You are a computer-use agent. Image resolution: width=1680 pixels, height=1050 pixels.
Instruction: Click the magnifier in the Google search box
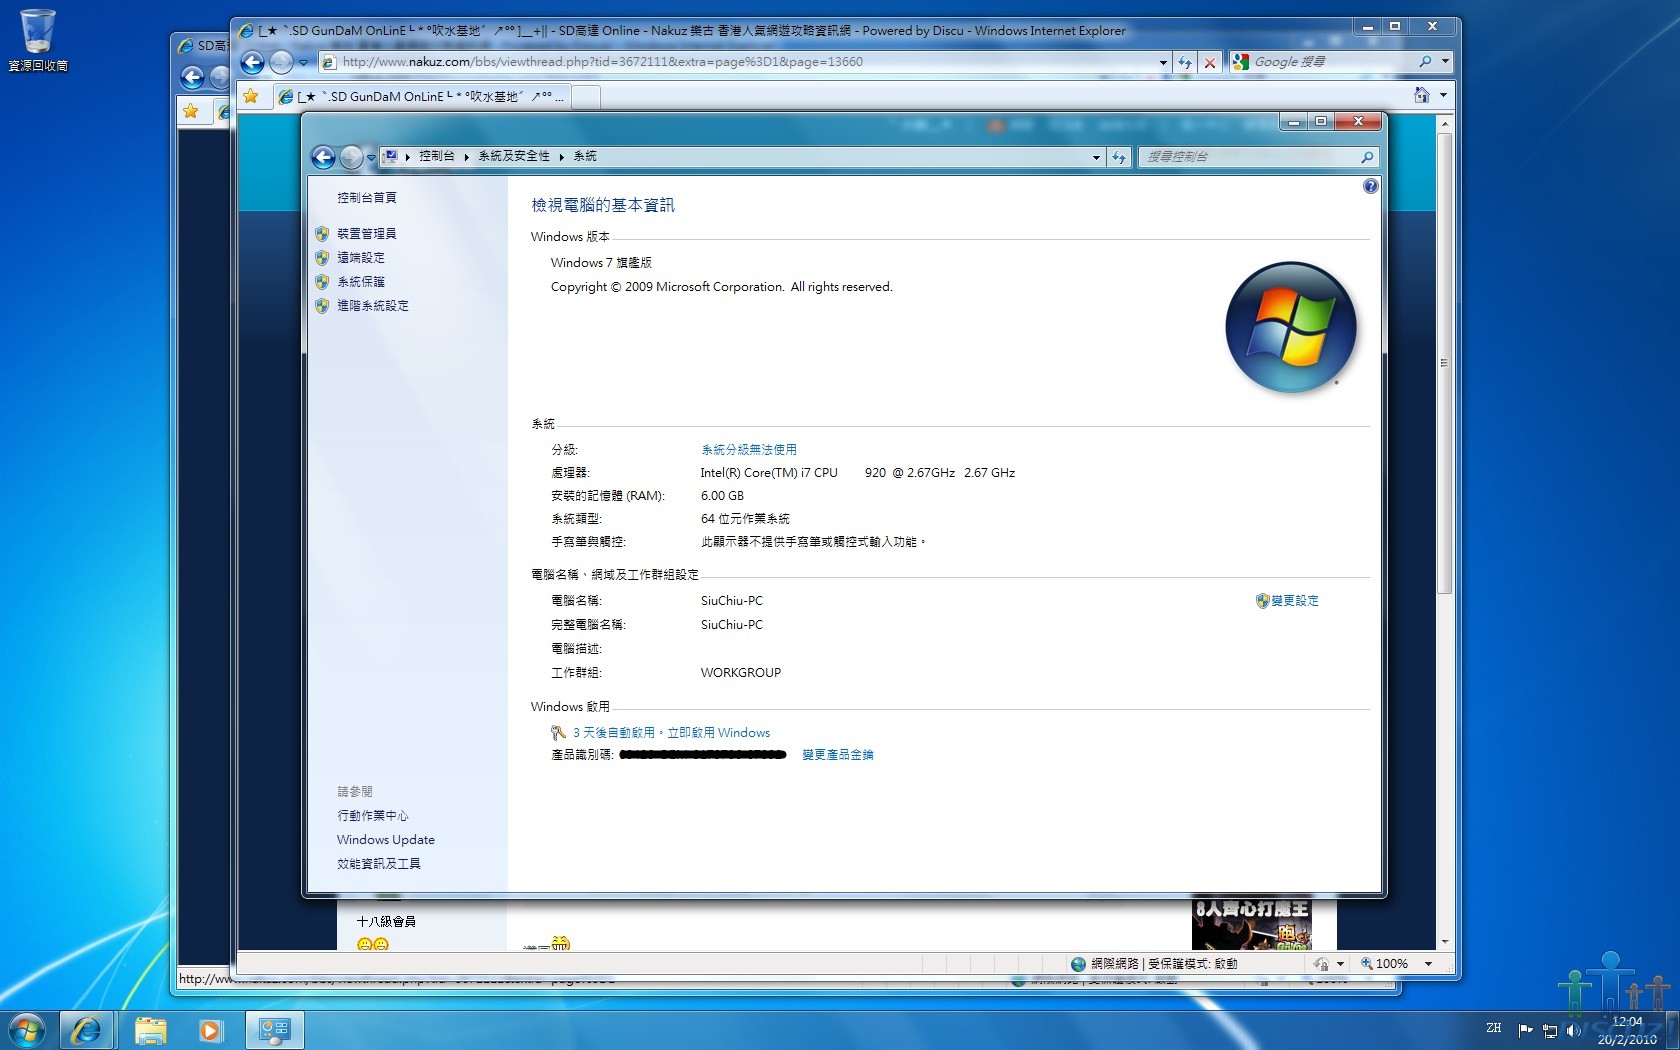coord(1425,62)
